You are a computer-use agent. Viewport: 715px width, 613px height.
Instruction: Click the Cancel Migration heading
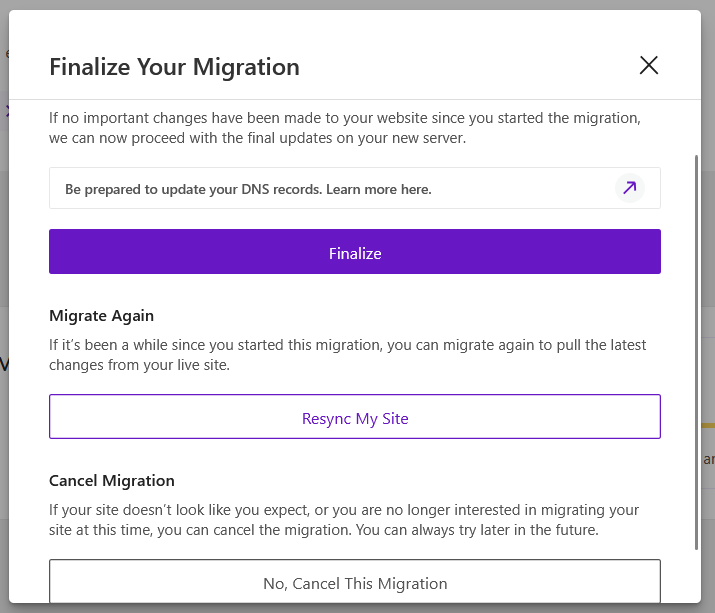pyautogui.click(x=112, y=480)
